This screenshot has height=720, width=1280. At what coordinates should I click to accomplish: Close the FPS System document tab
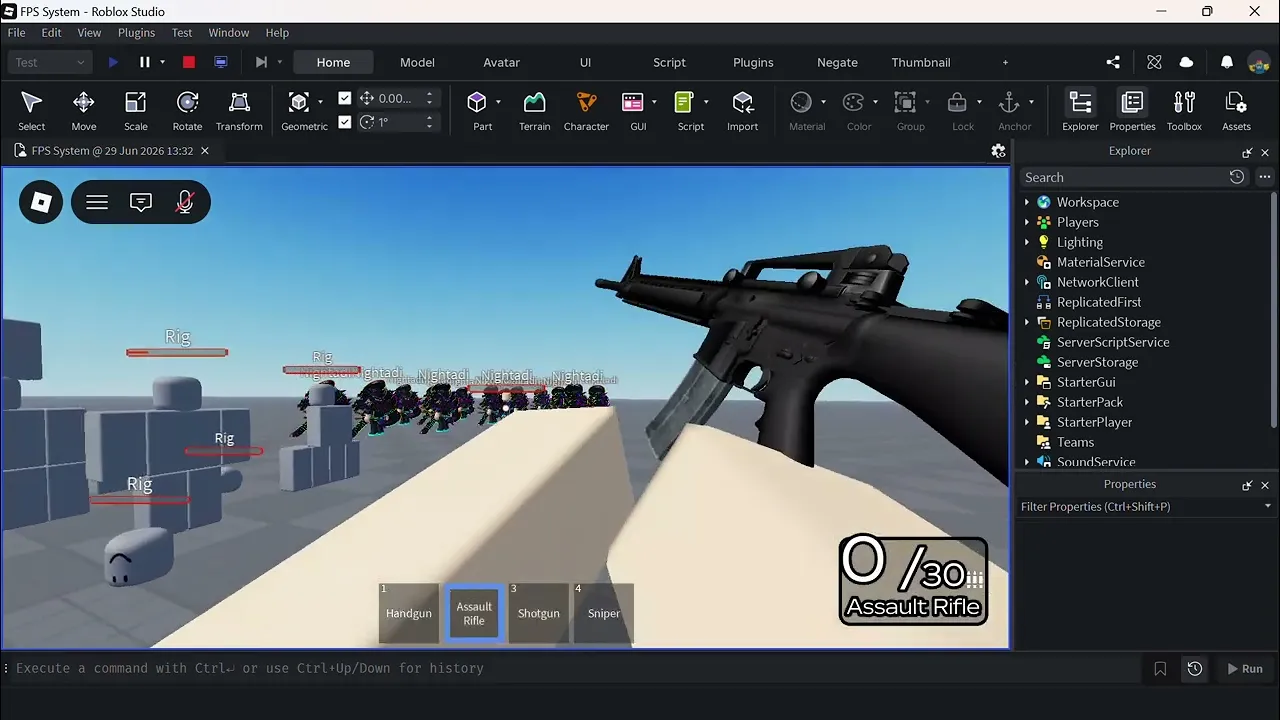[205, 151]
